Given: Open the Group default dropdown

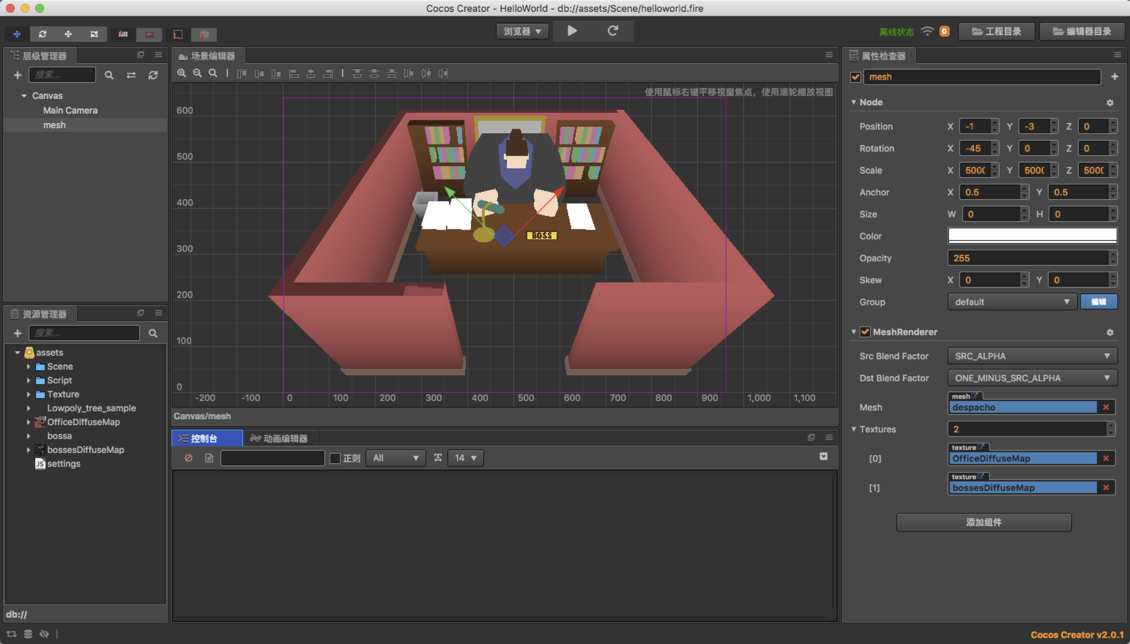Looking at the screenshot, I should click(x=1012, y=302).
